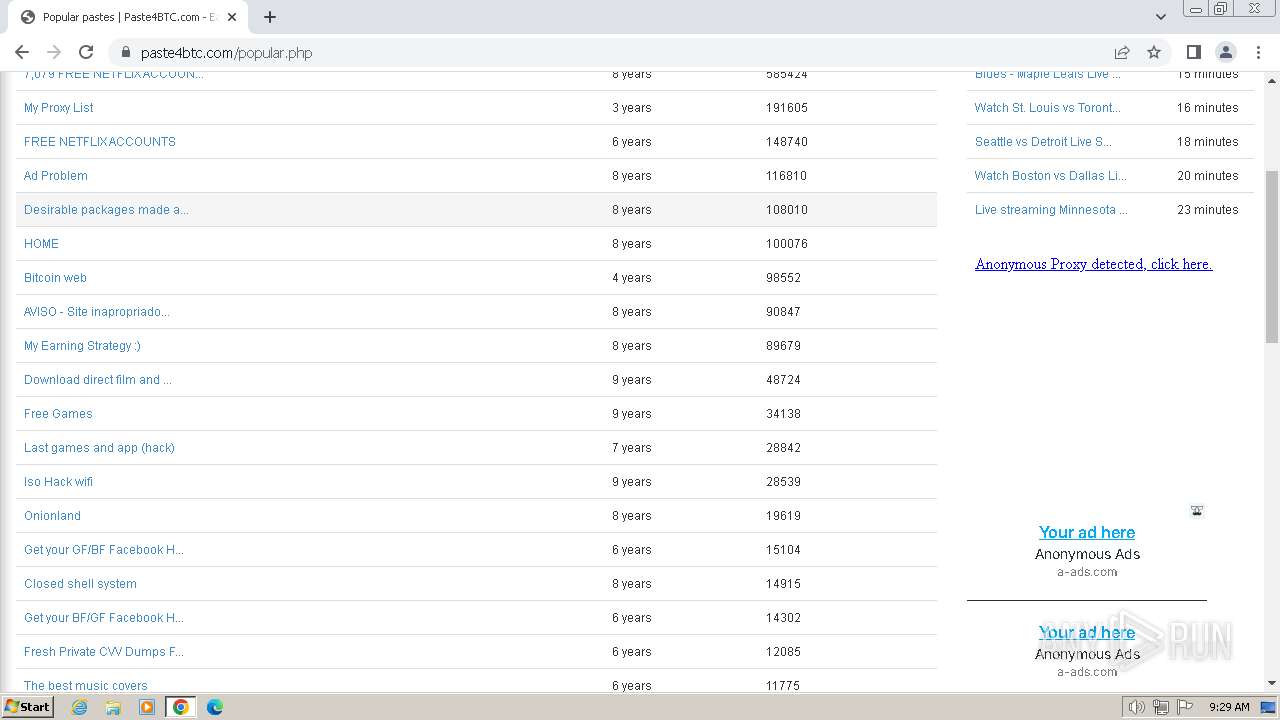The width and height of the screenshot is (1280, 720).
Task: Bookmark this page with the star
Action: click(x=1154, y=52)
